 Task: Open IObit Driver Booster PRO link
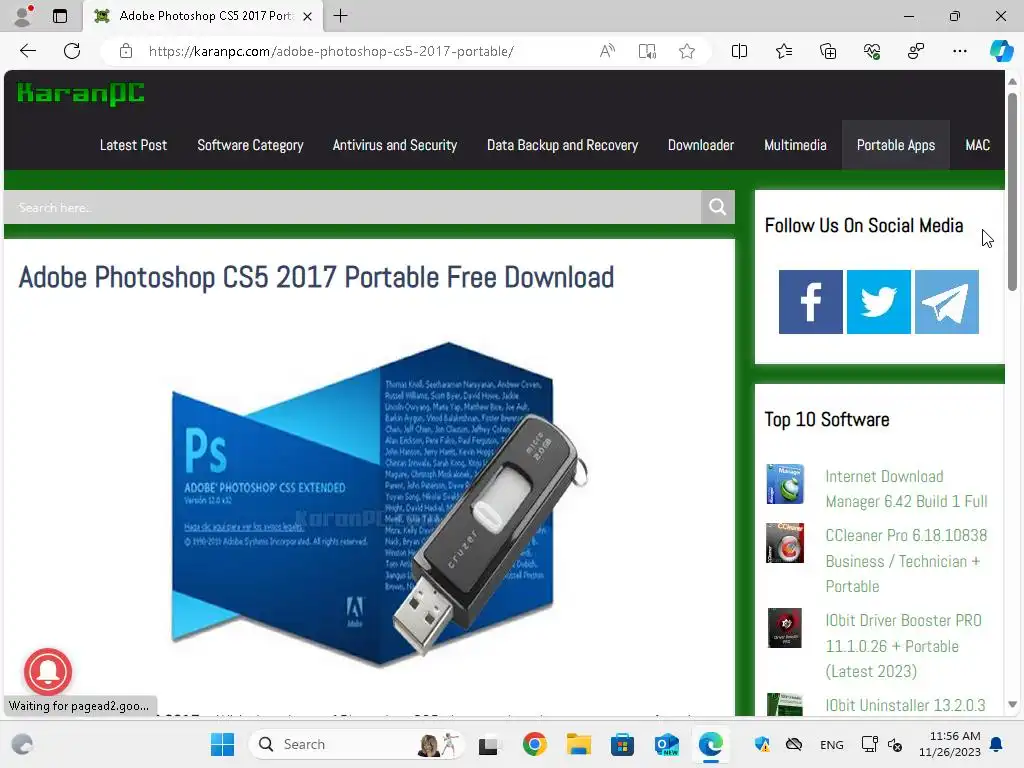(x=904, y=645)
